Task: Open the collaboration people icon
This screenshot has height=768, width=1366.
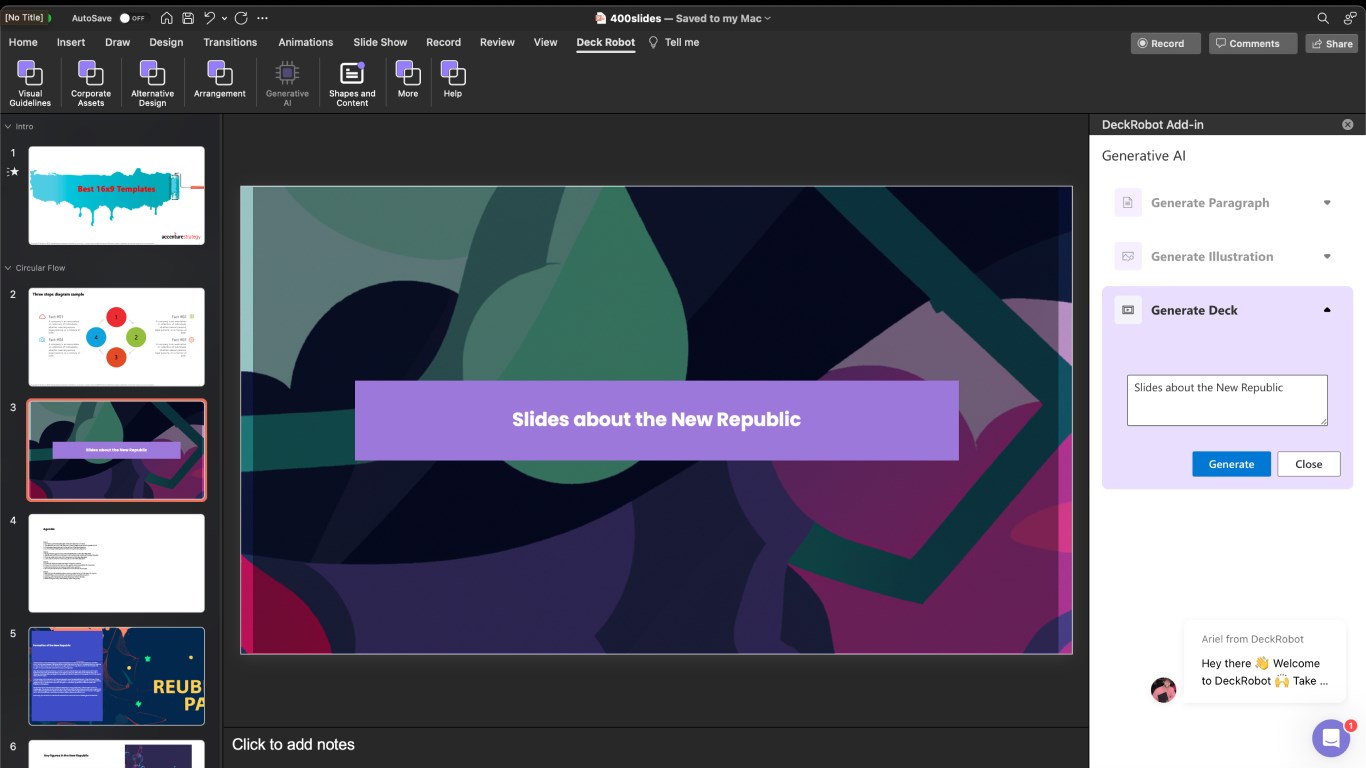Action: (1350, 18)
